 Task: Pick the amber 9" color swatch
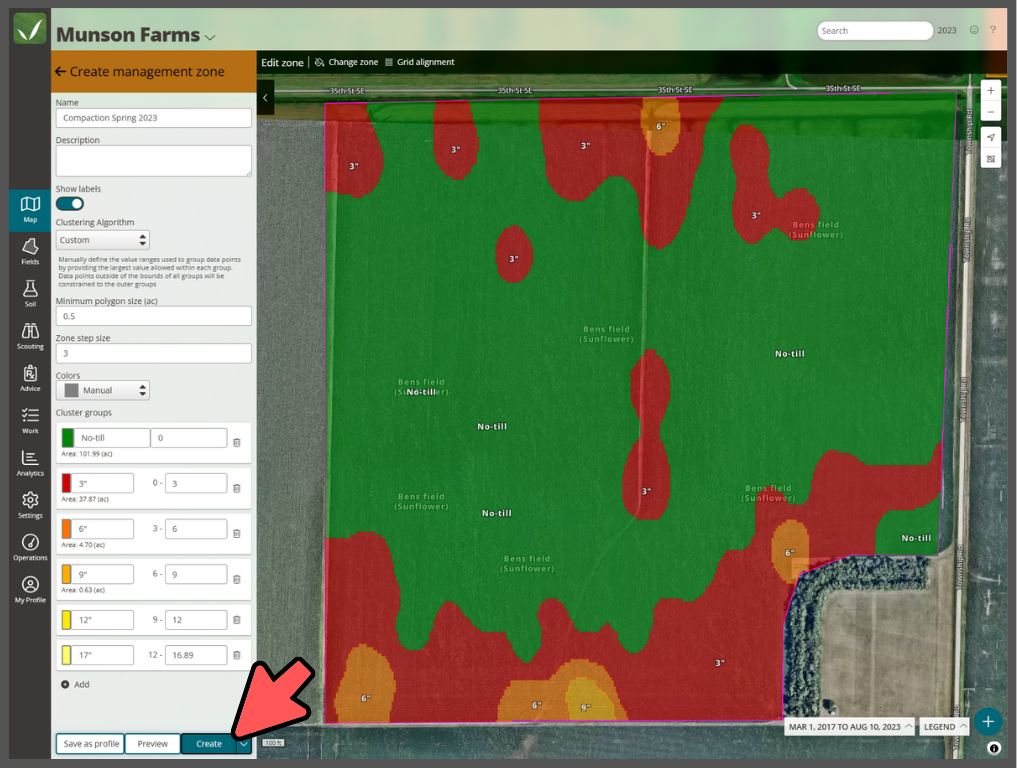[x=66, y=574]
